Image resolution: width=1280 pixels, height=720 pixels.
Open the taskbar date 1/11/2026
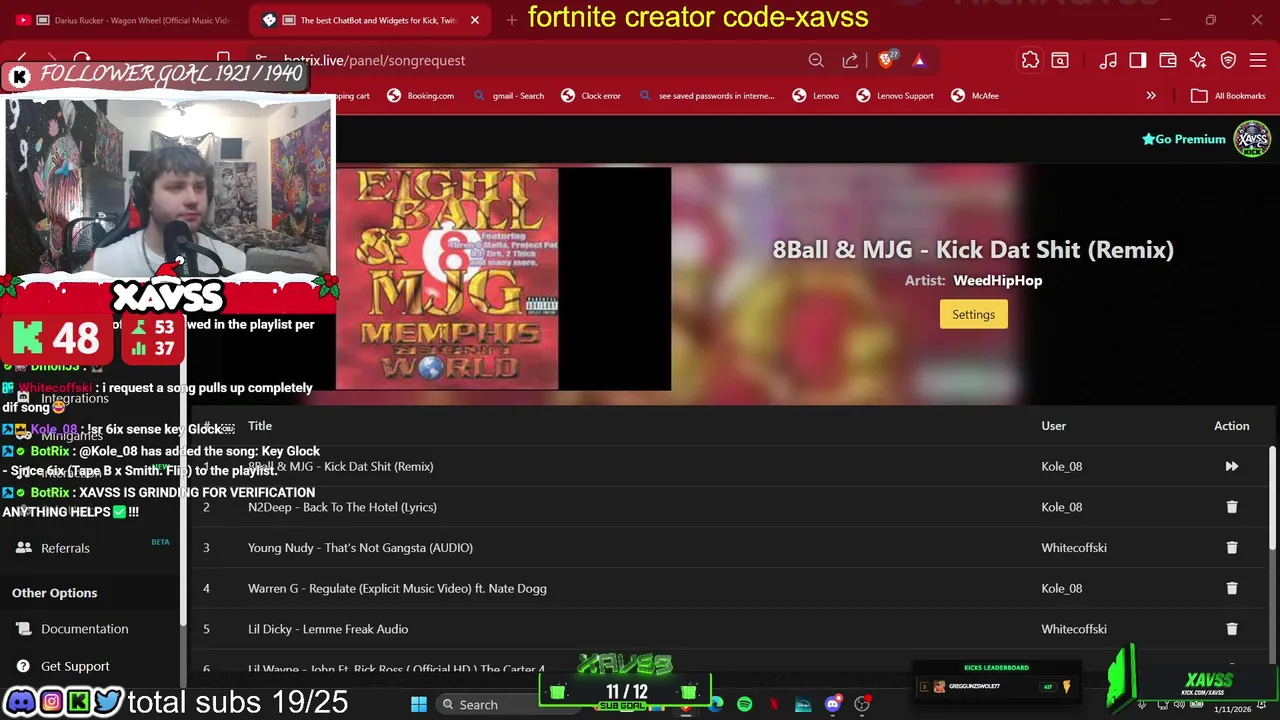coord(1231,709)
